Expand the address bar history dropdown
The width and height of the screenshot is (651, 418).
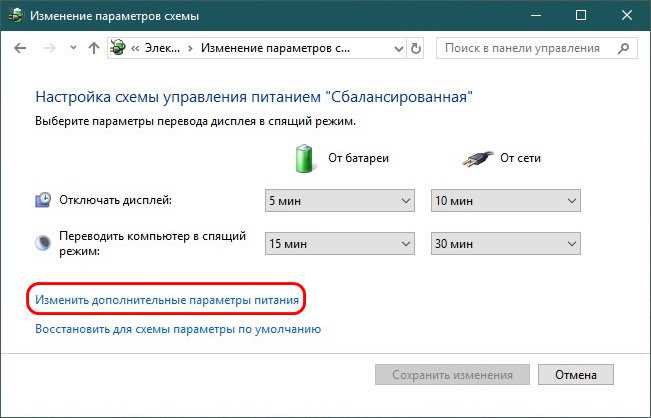399,49
